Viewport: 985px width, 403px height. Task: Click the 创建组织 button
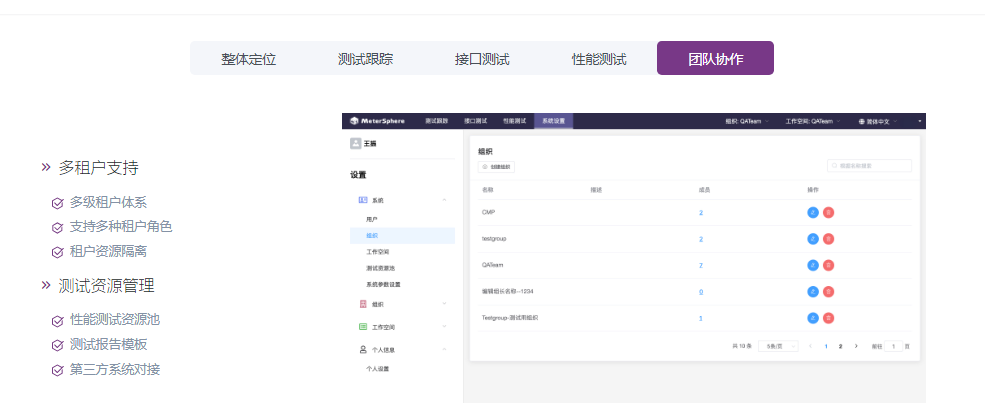[x=496, y=167]
